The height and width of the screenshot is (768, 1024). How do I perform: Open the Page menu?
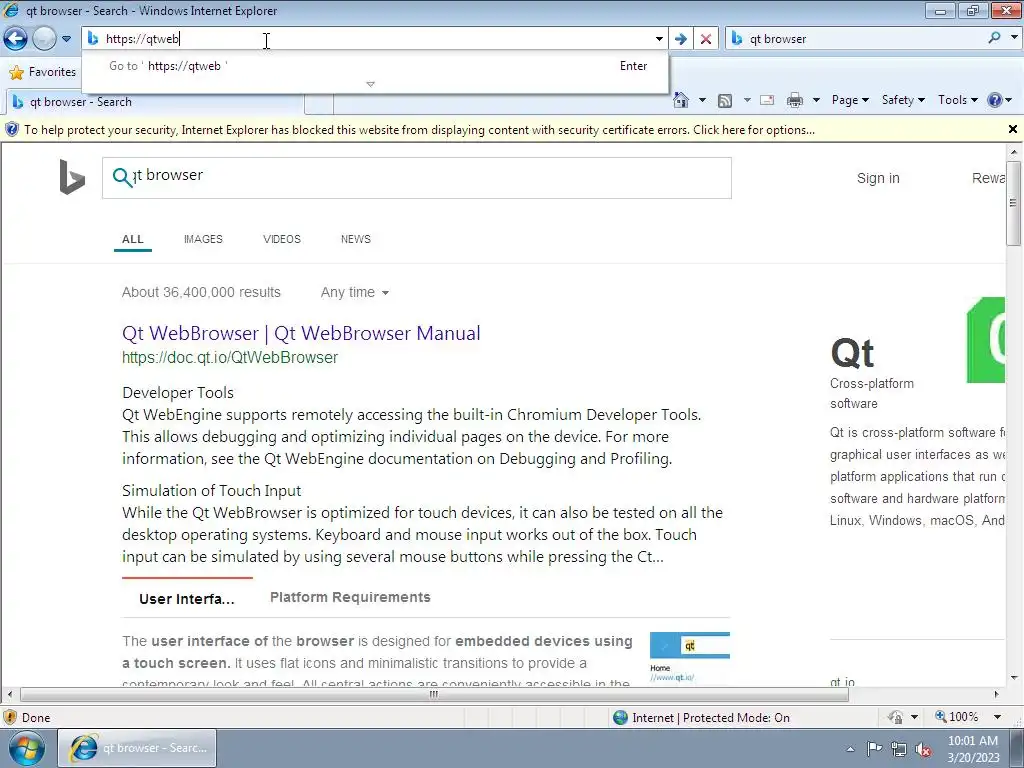850,100
